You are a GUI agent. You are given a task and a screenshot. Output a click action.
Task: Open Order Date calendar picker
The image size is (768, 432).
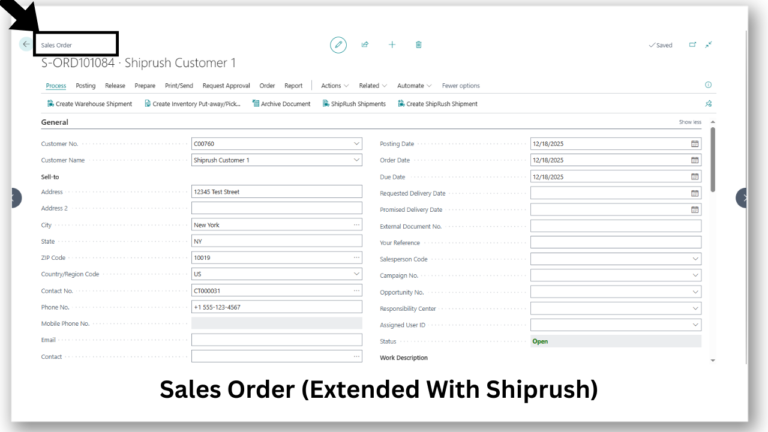tap(695, 160)
